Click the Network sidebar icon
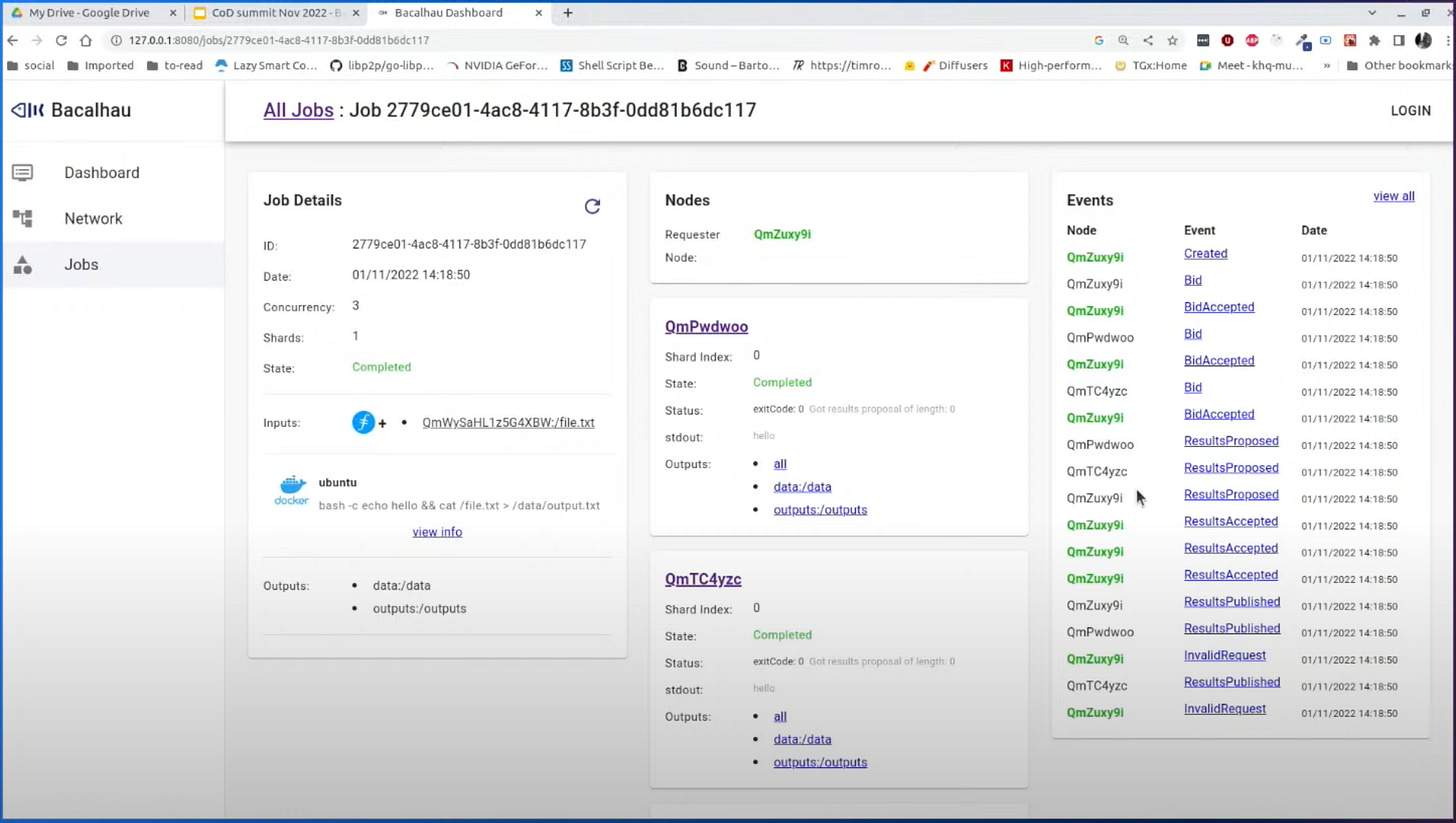The image size is (1456, 823). pos(22,218)
